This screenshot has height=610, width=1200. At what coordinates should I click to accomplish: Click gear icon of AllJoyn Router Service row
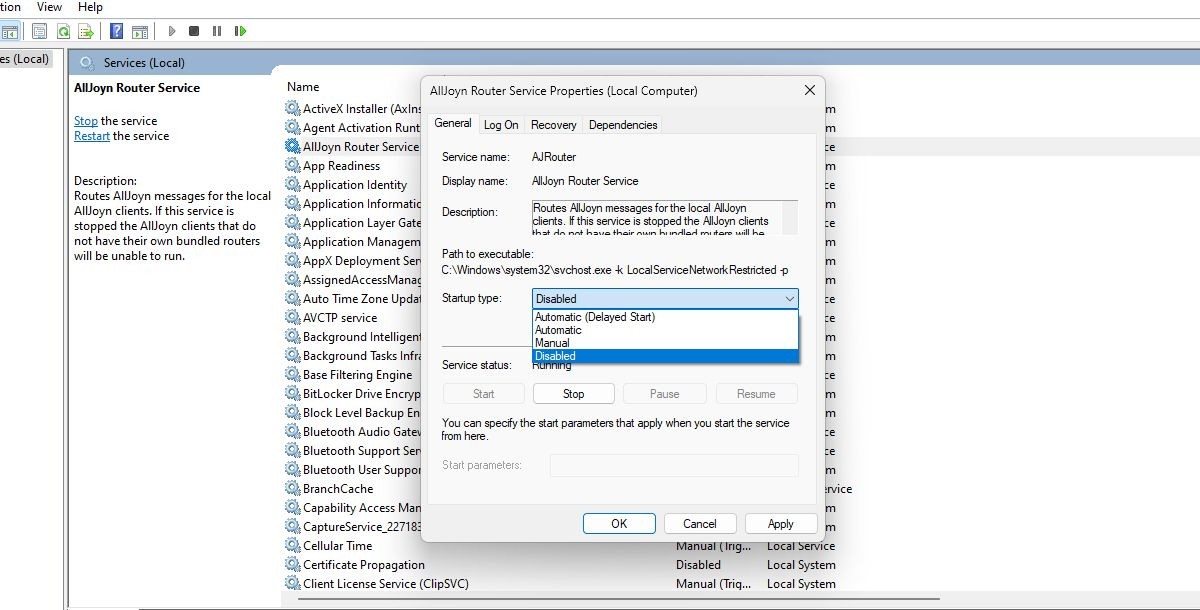292,146
